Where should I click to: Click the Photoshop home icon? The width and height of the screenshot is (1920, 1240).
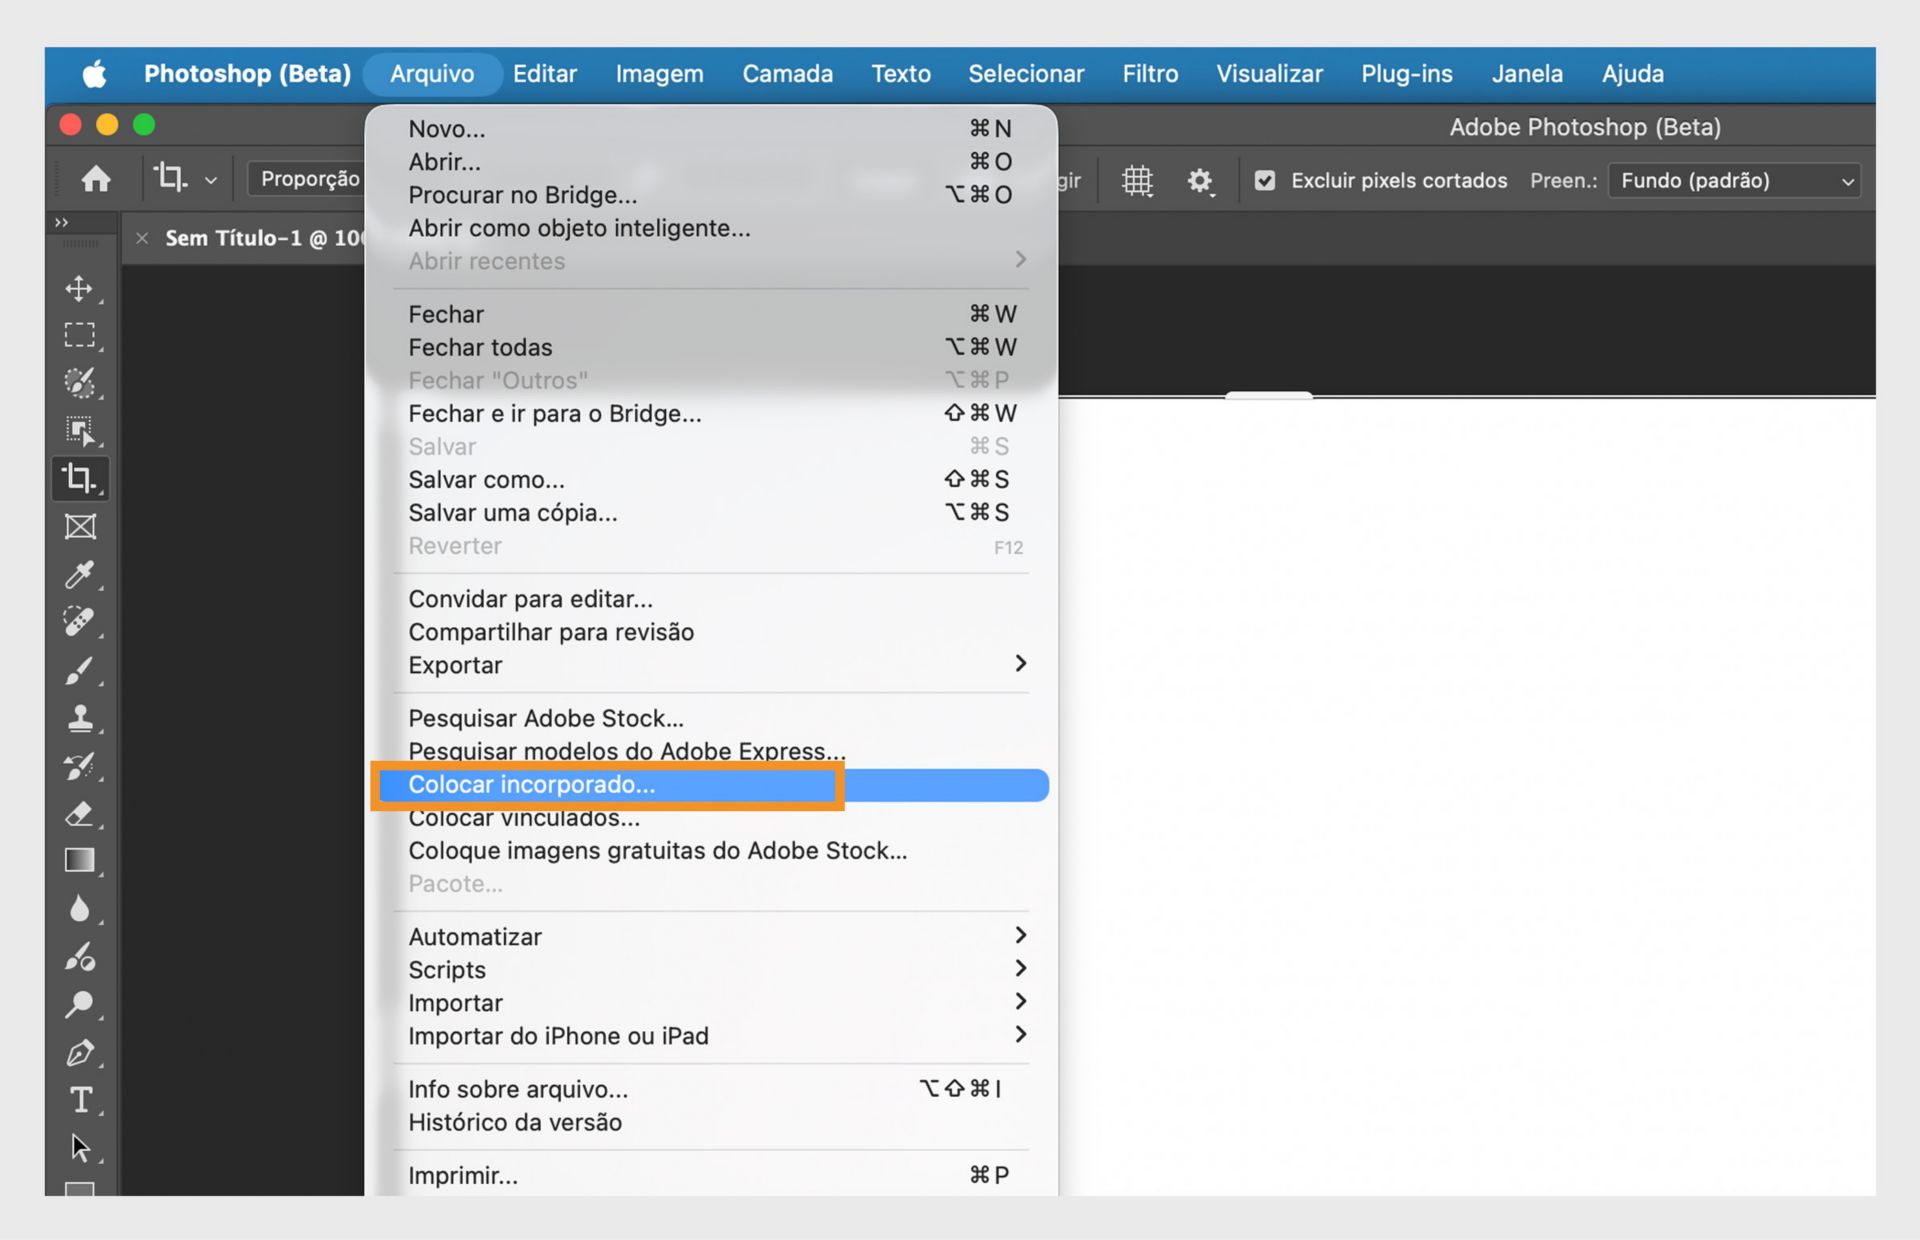tap(97, 178)
